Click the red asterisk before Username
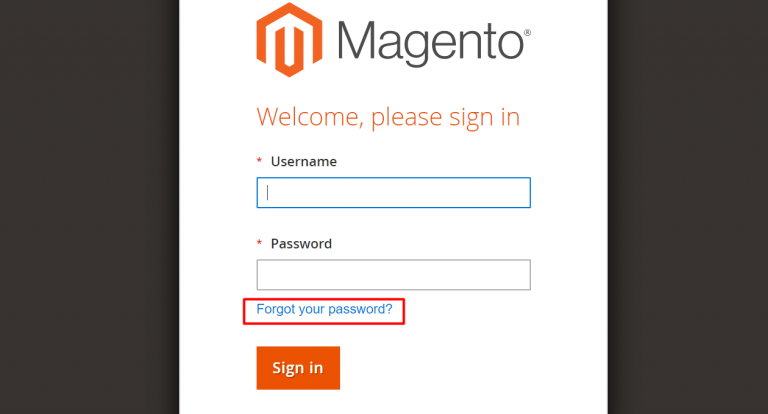768x414 pixels. click(x=260, y=161)
